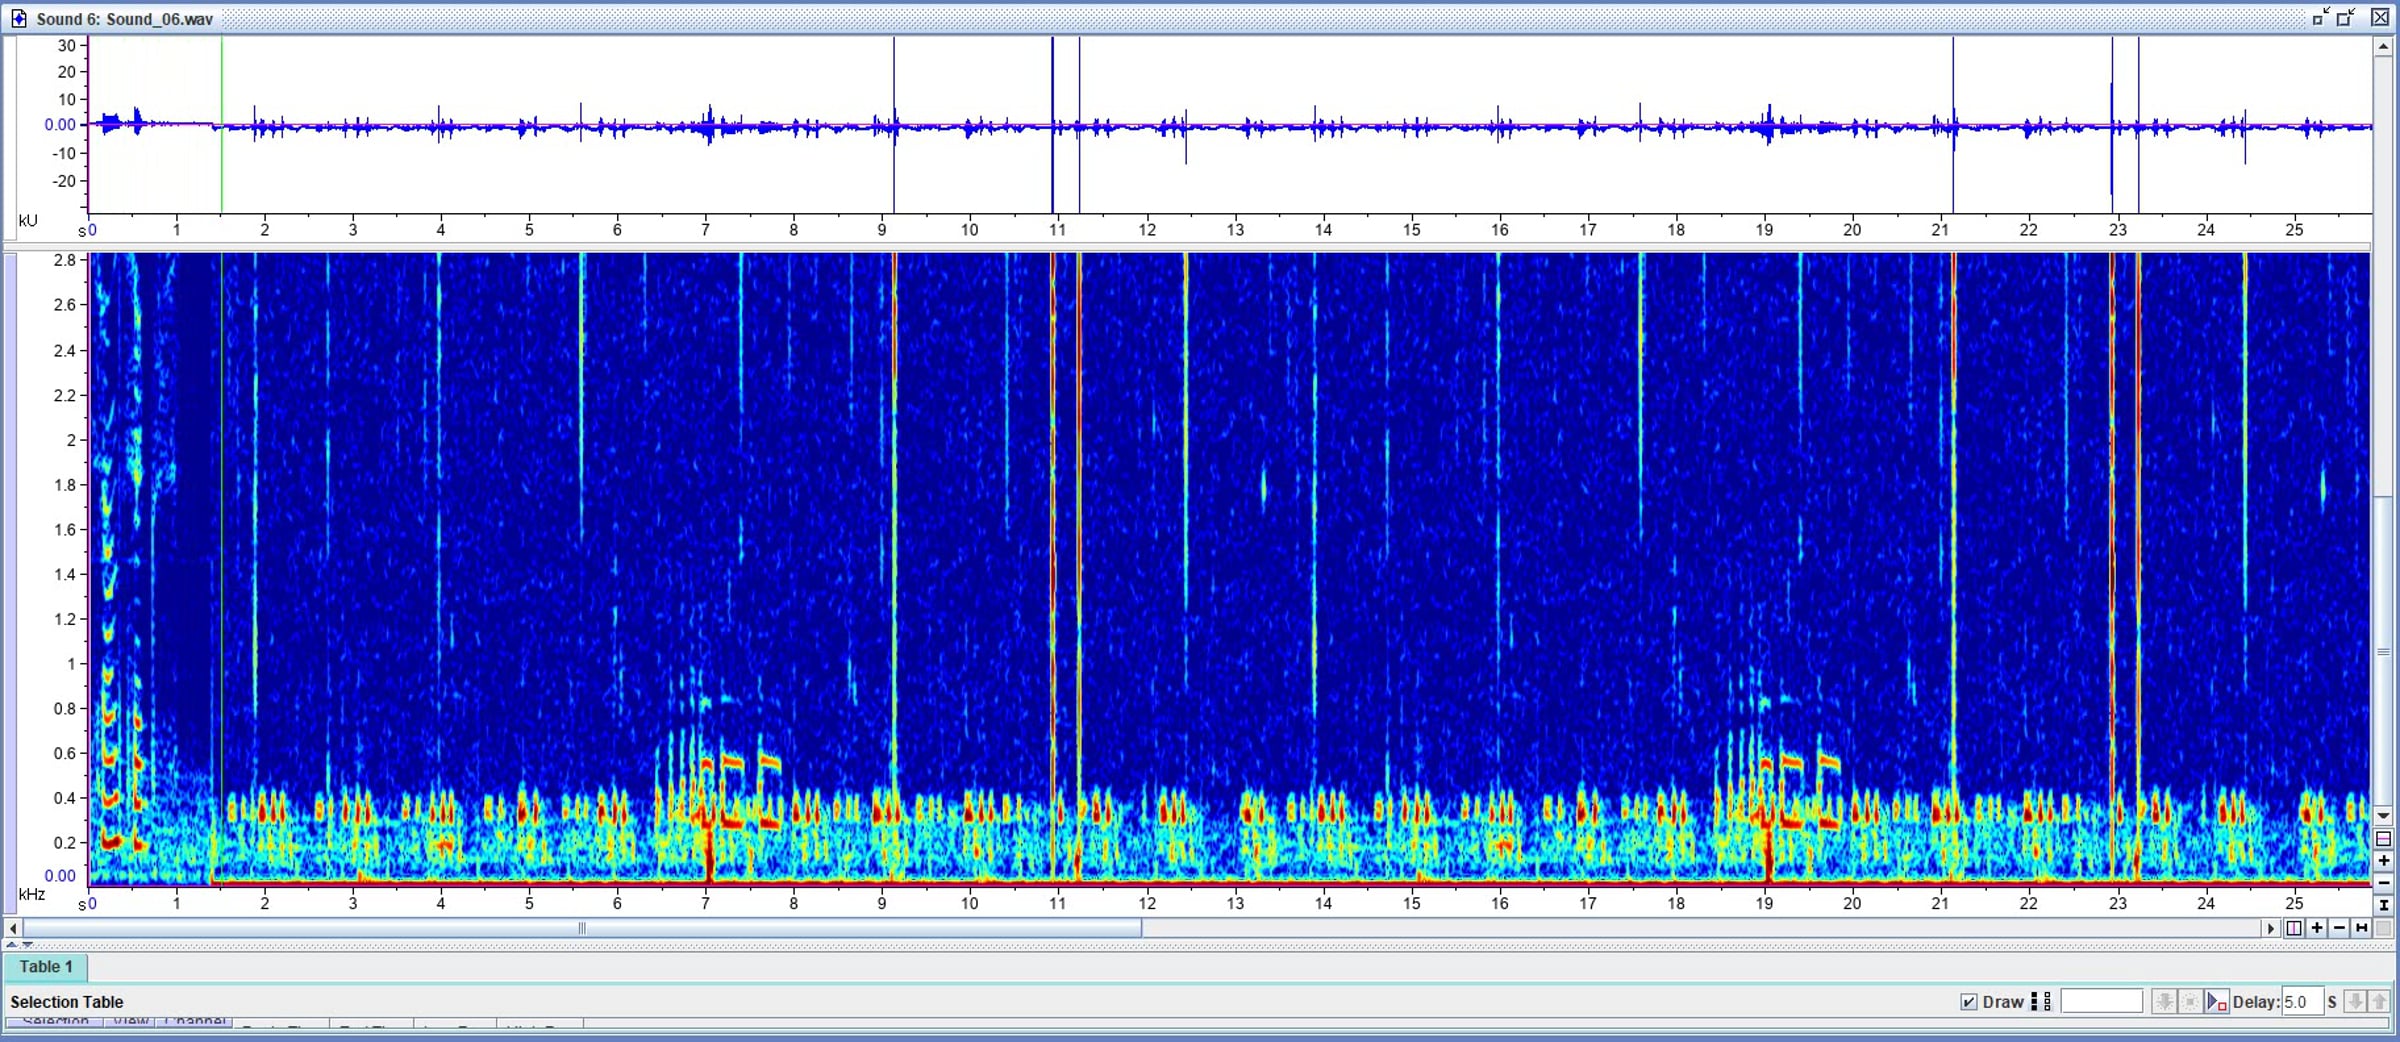This screenshot has width=2400, height=1042.
Task: Click the View column header in table
Action: tap(131, 1022)
